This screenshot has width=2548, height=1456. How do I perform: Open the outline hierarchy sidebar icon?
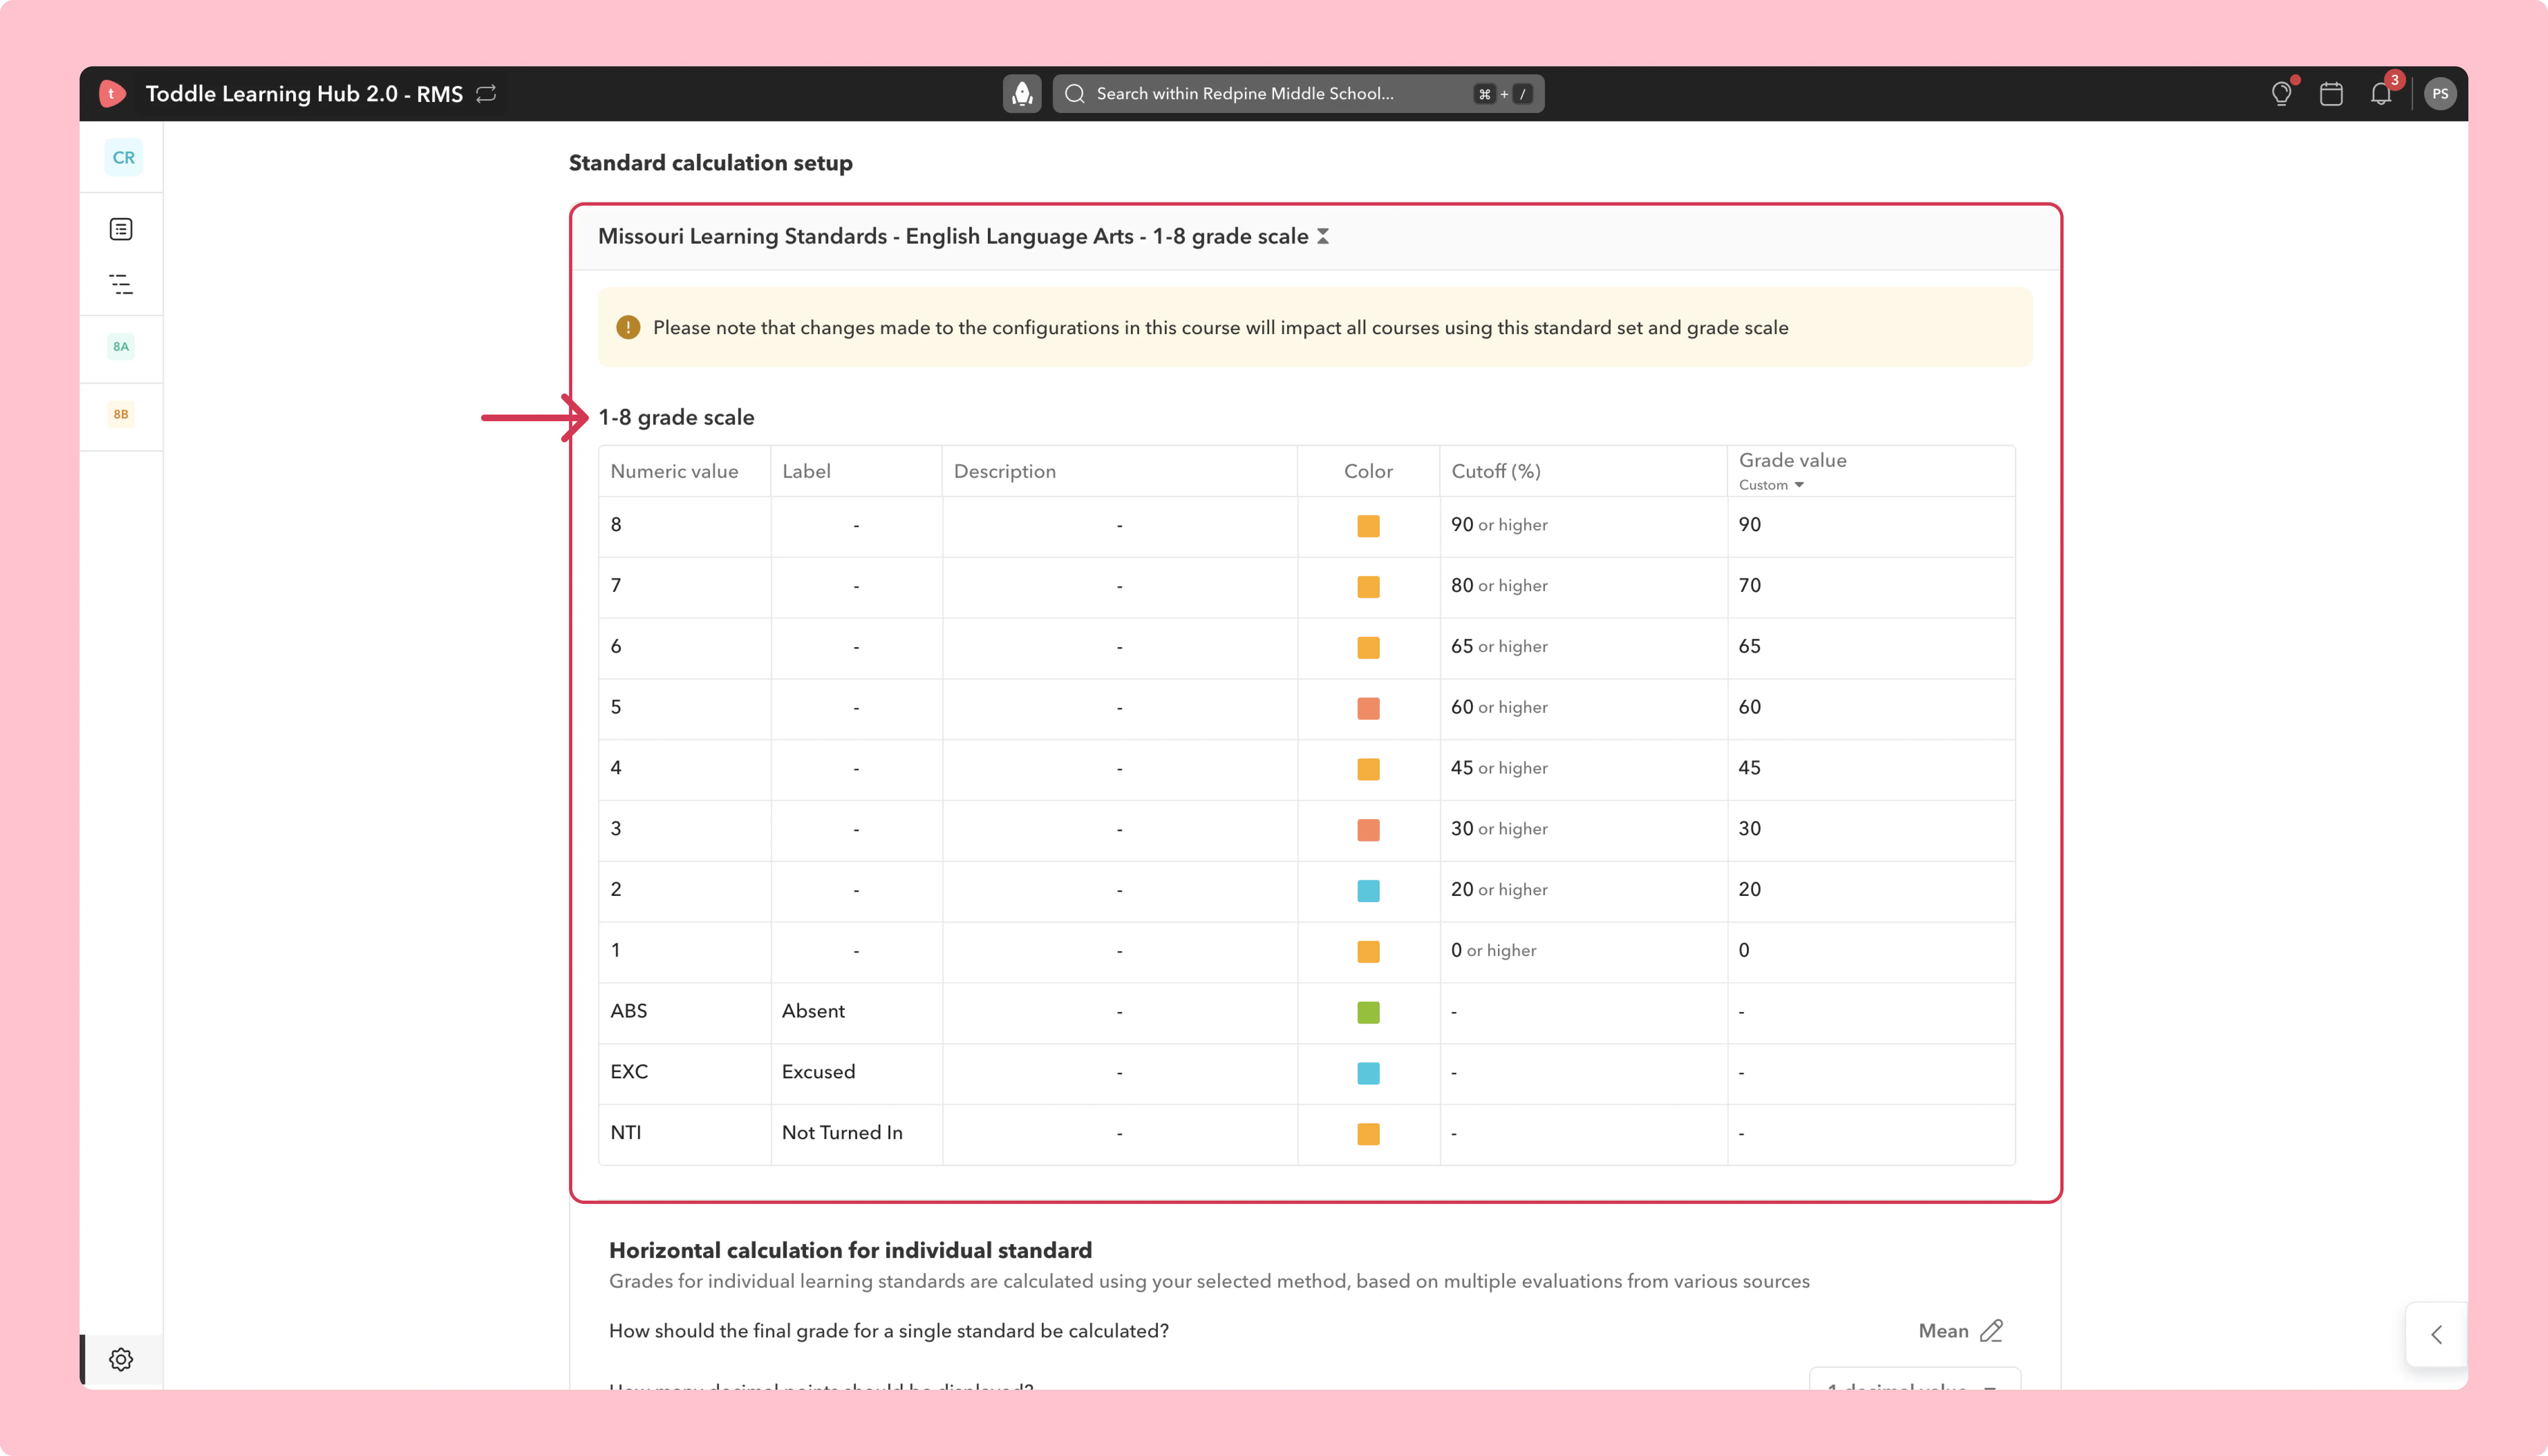click(x=121, y=285)
